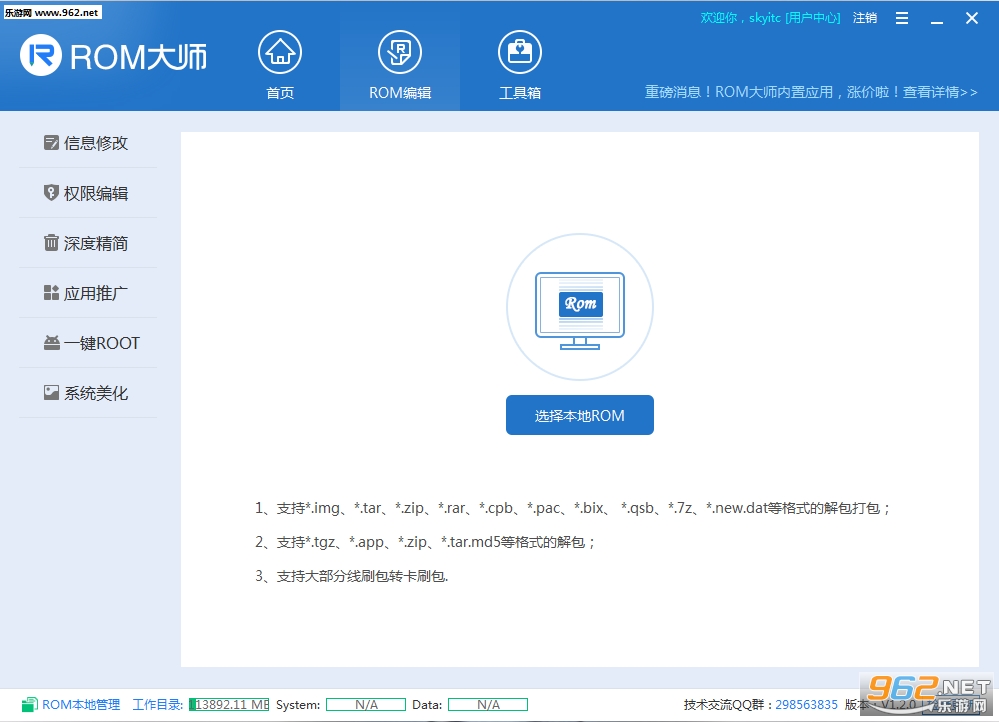Open the 首页 home icon
999x722 pixels.
280,52
